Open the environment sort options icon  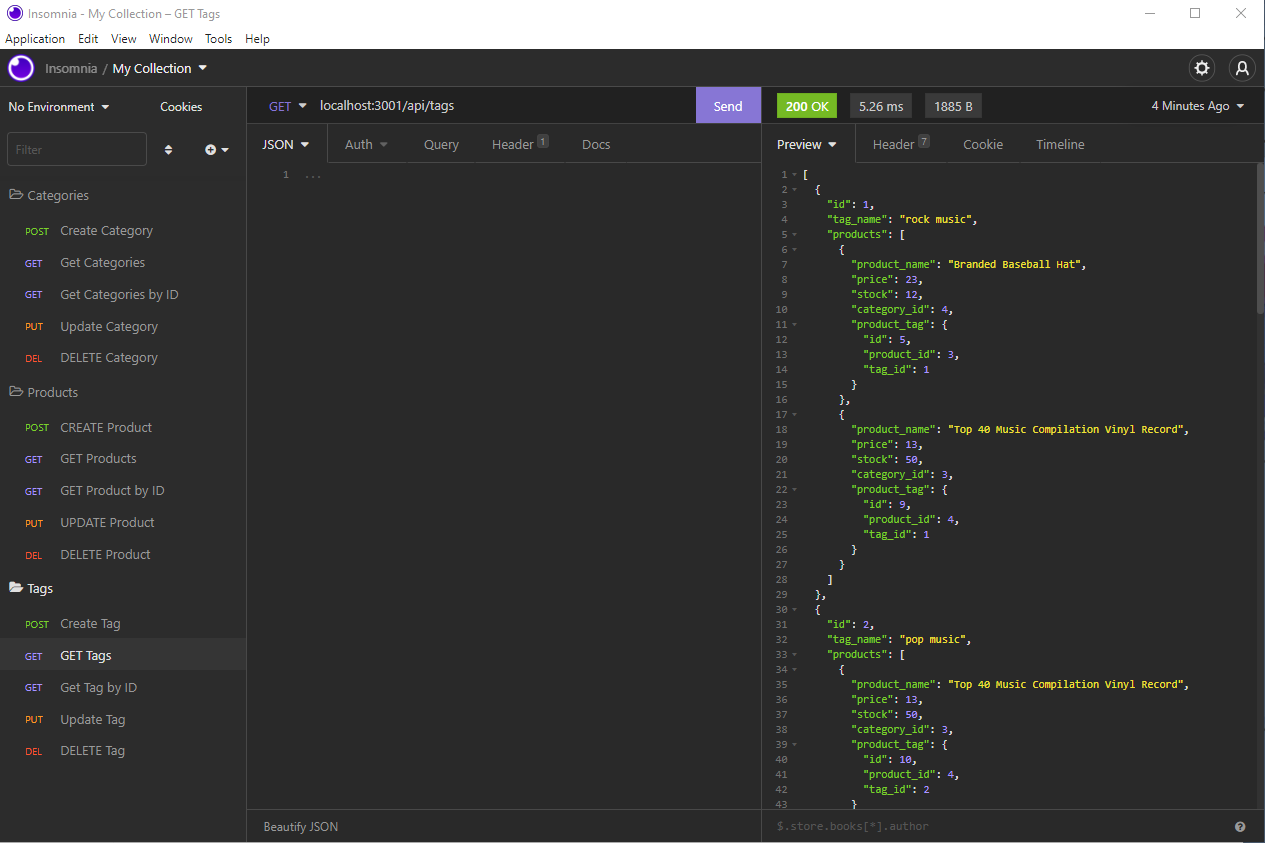168,148
